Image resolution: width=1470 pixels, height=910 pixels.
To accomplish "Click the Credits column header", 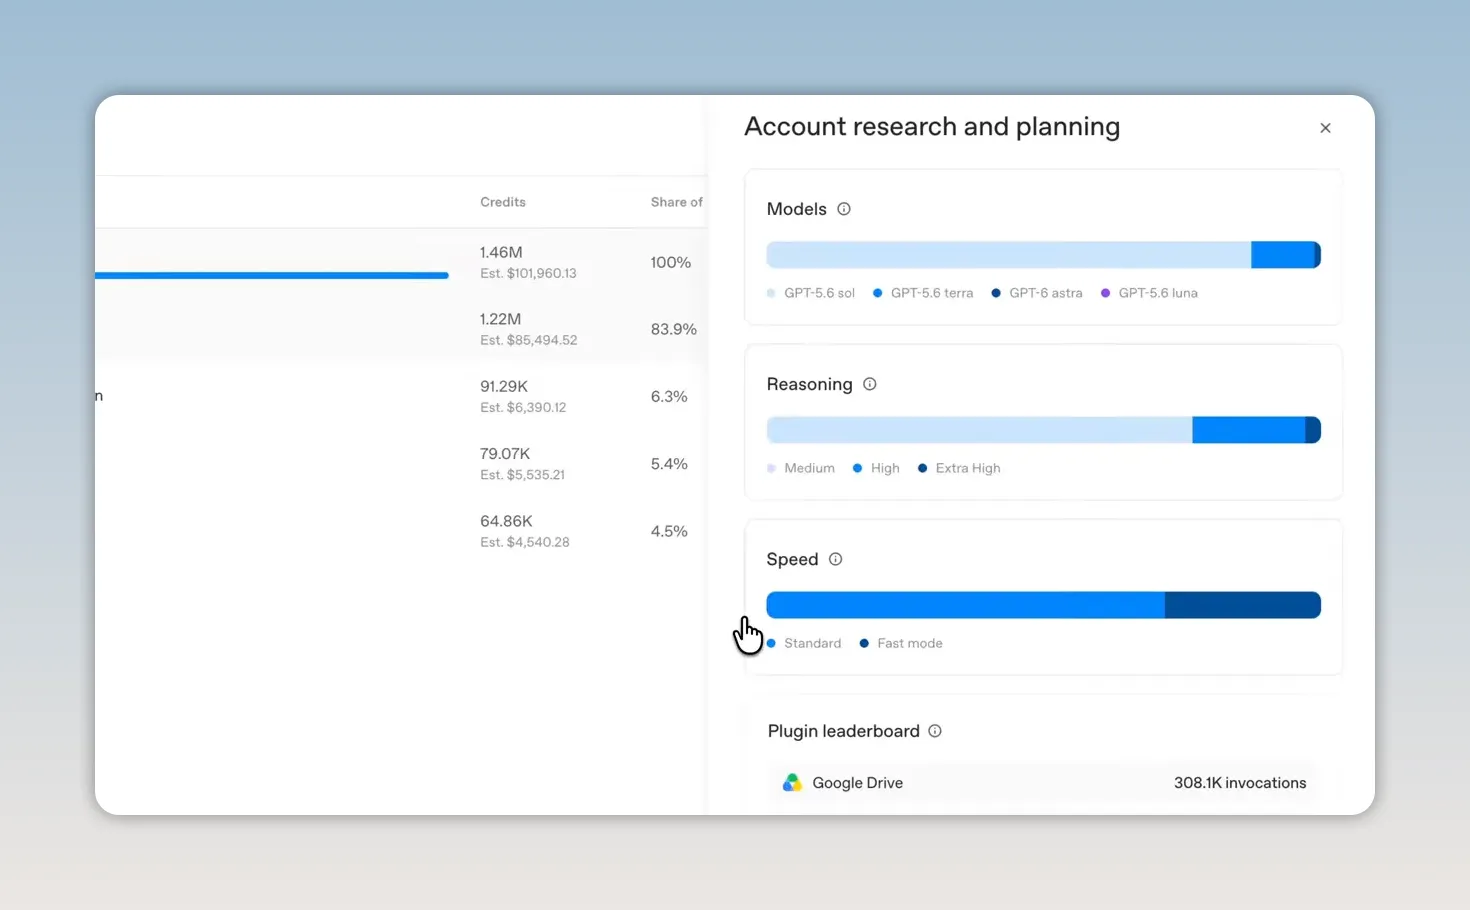I will click(503, 202).
